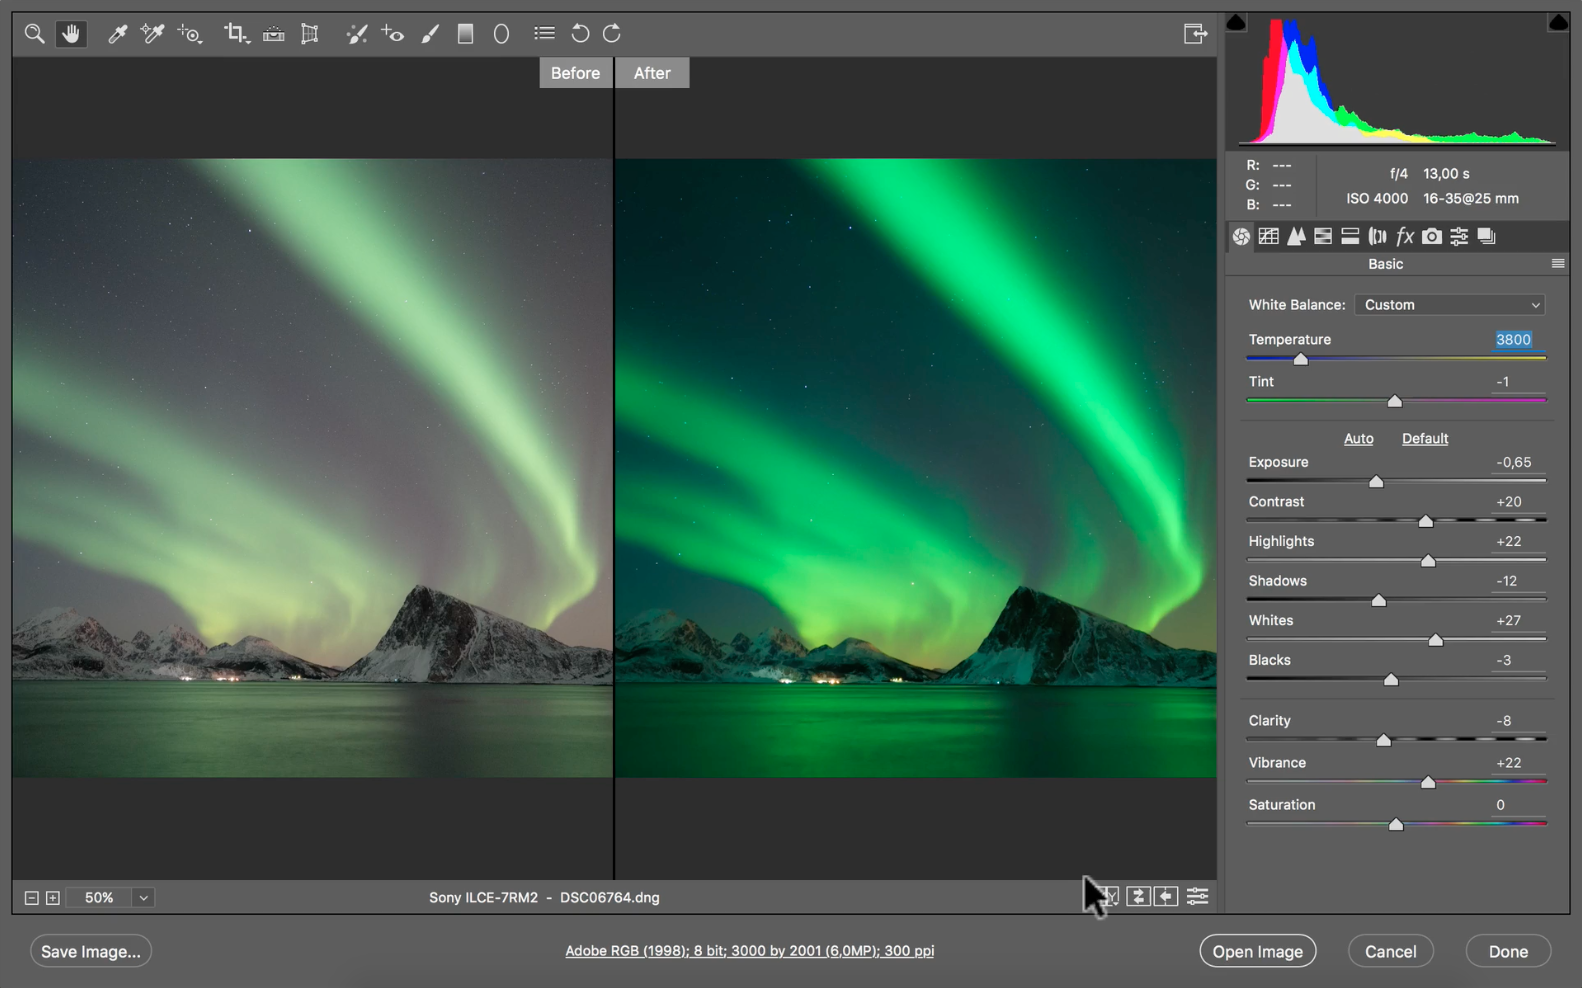This screenshot has width=1582, height=988.
Task: Switch to the Tone Curve tab
Action: (1269, 237)
